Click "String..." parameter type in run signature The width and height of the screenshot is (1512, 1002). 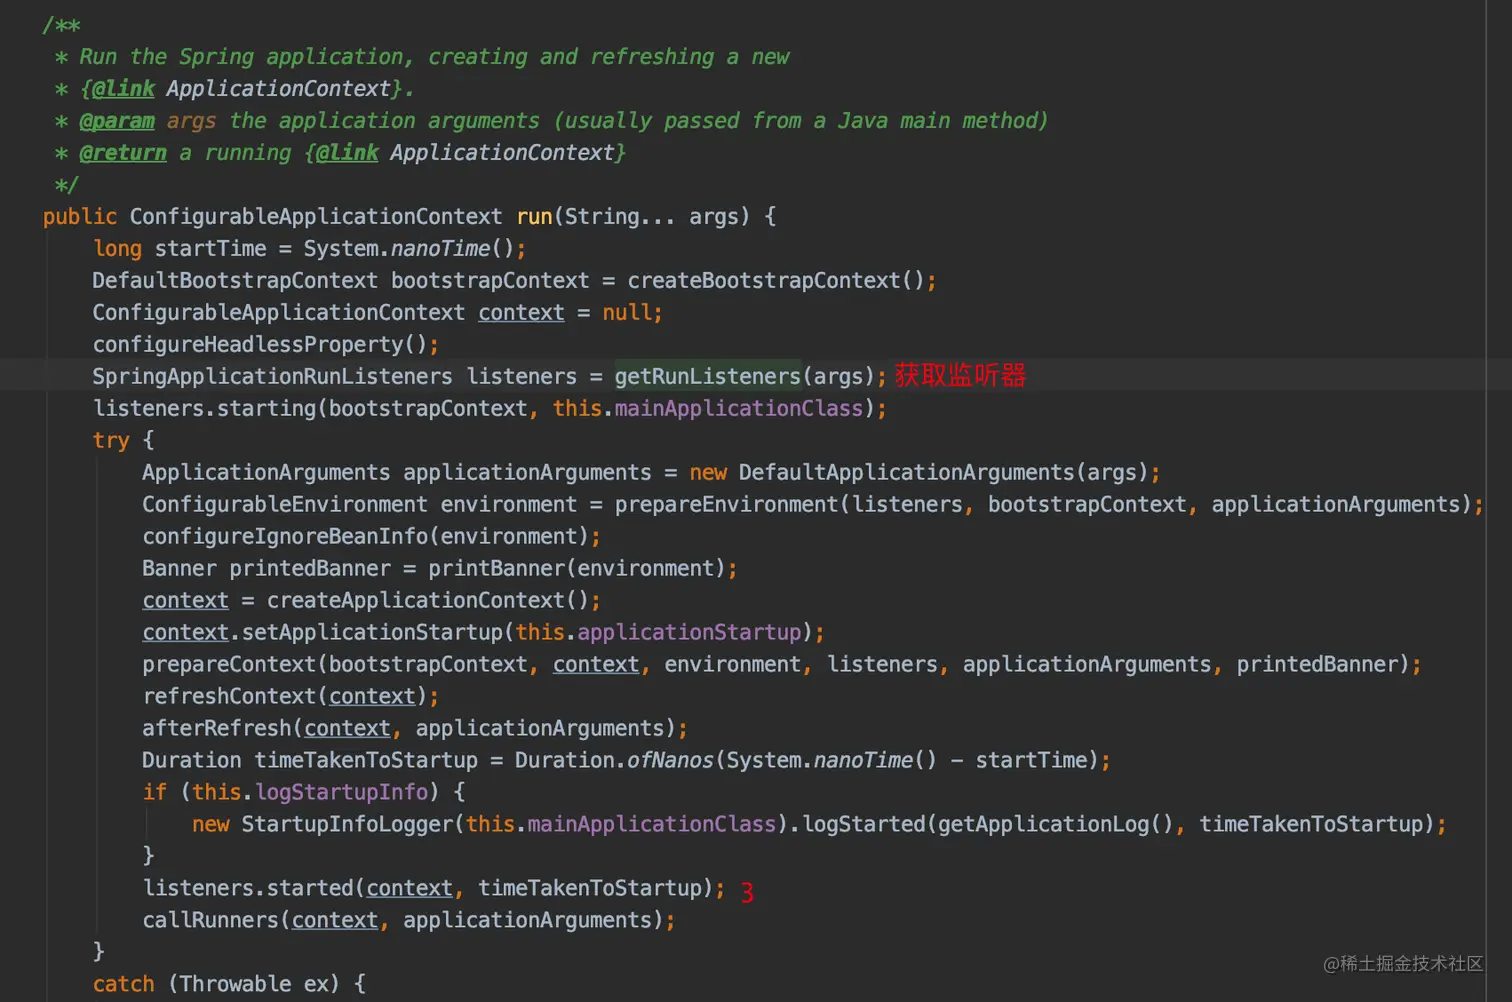coord(620,217)
